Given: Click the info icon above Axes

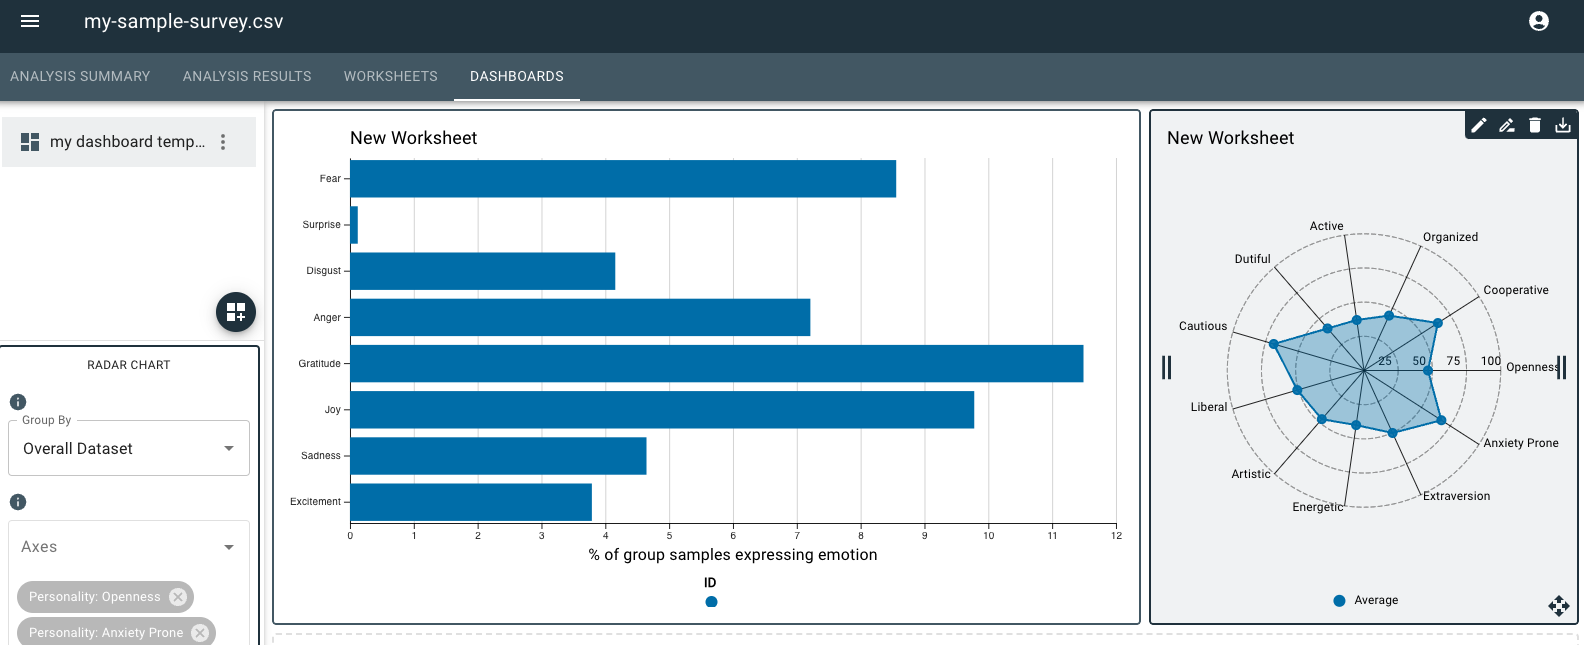Looking at the screenshot, I should click(18, 502).
